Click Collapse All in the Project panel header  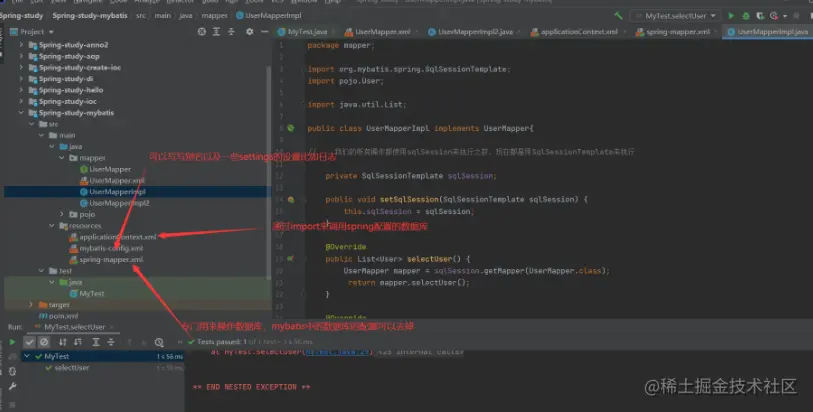231,32
